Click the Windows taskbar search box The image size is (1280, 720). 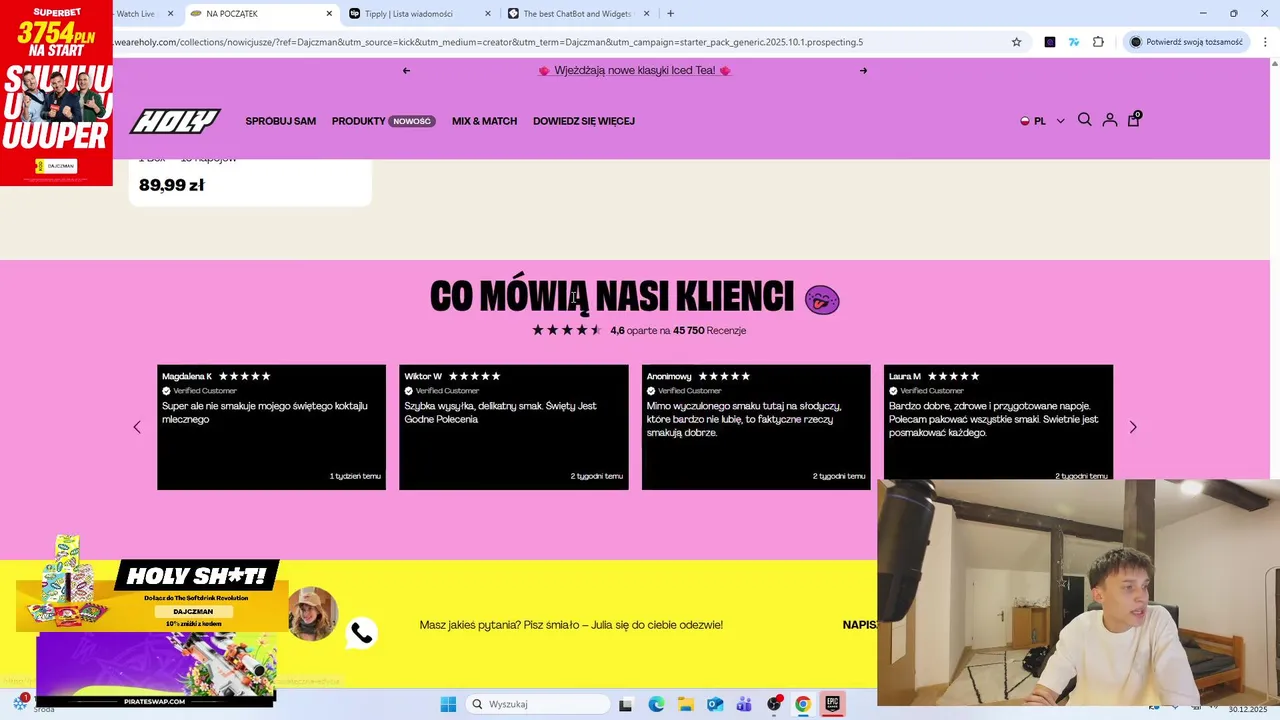tap(539, 704)
